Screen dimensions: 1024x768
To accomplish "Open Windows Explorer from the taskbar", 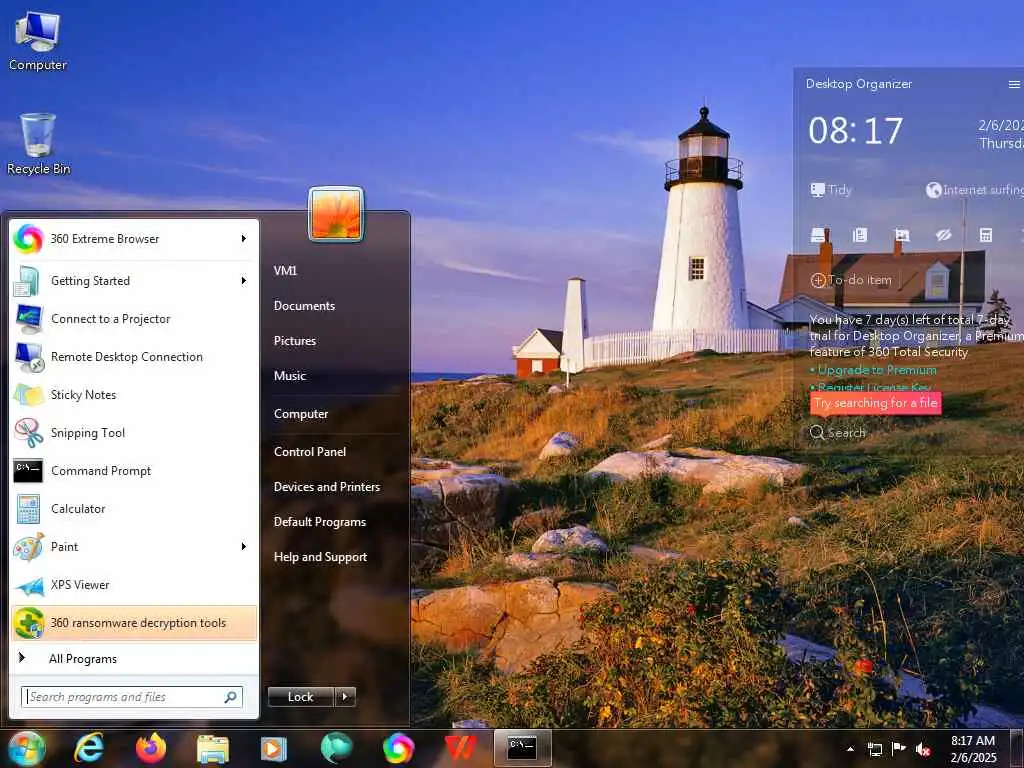I will click(213, 749).
